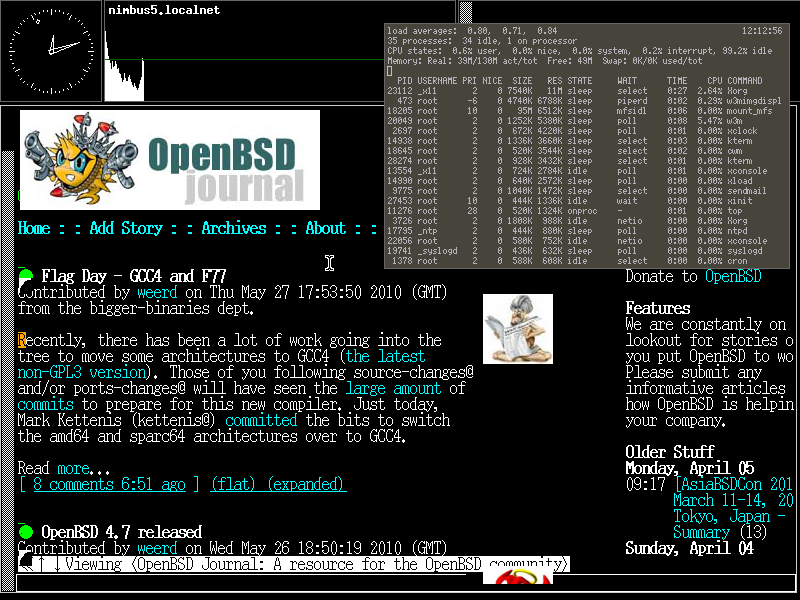
Task: Click the back arrow in w3m status line
Action: coord(27,565)
